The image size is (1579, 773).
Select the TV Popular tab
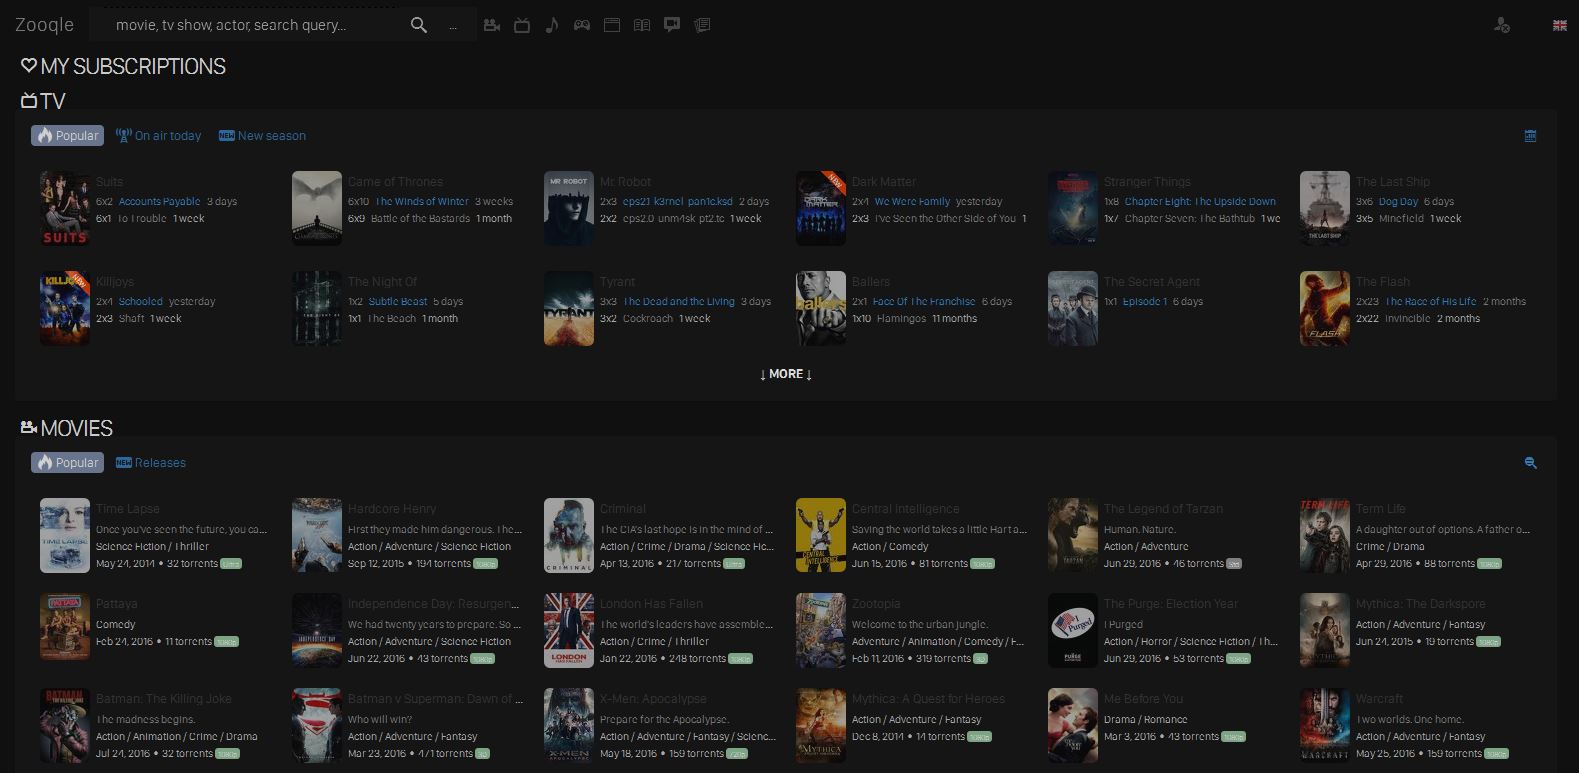67,135
